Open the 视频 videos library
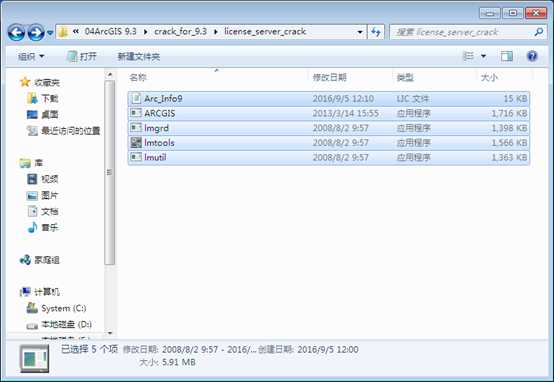Viewport: 554px width, 382px height. pyautogui.click(x=50, y=179)
